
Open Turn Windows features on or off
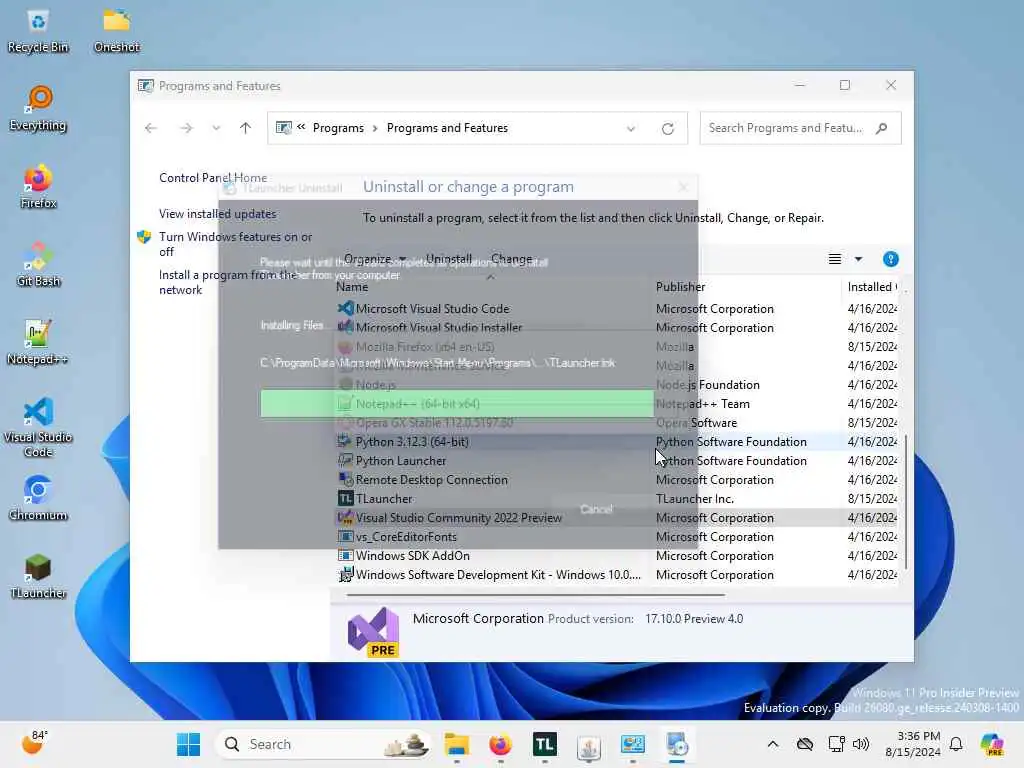[235, 244]
